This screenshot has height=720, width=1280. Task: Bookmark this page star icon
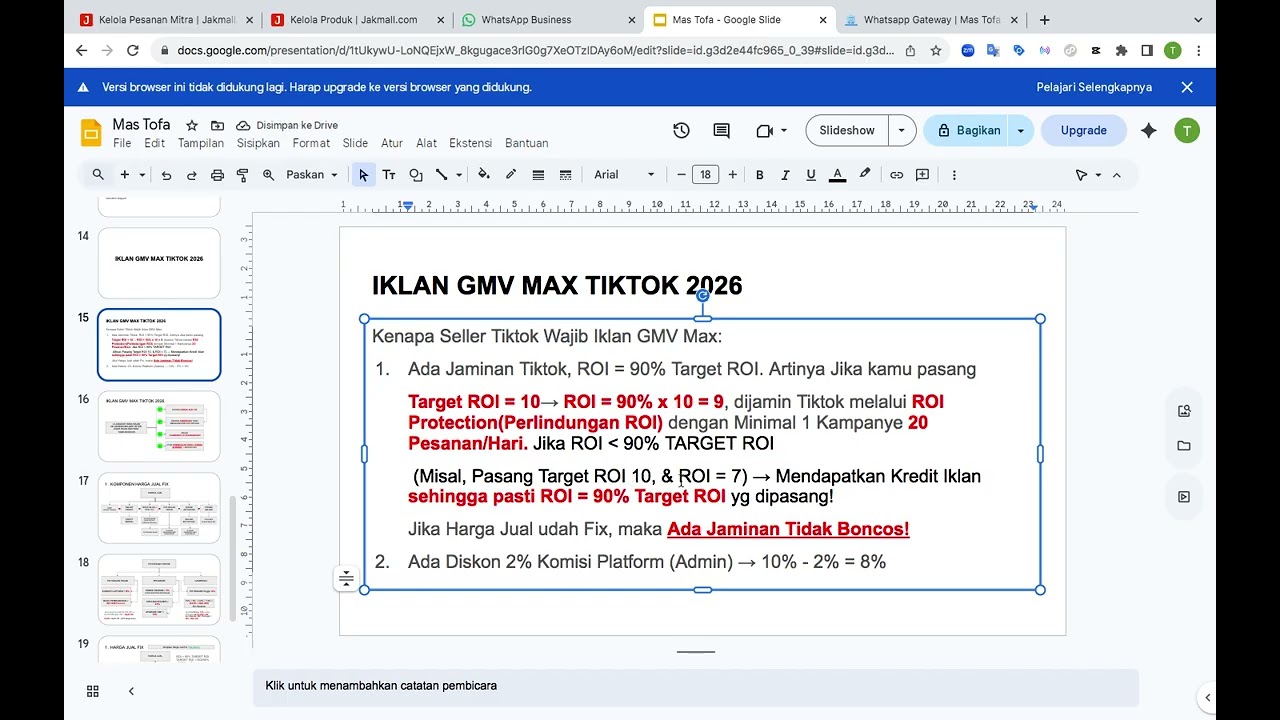[x=936, y=50]
